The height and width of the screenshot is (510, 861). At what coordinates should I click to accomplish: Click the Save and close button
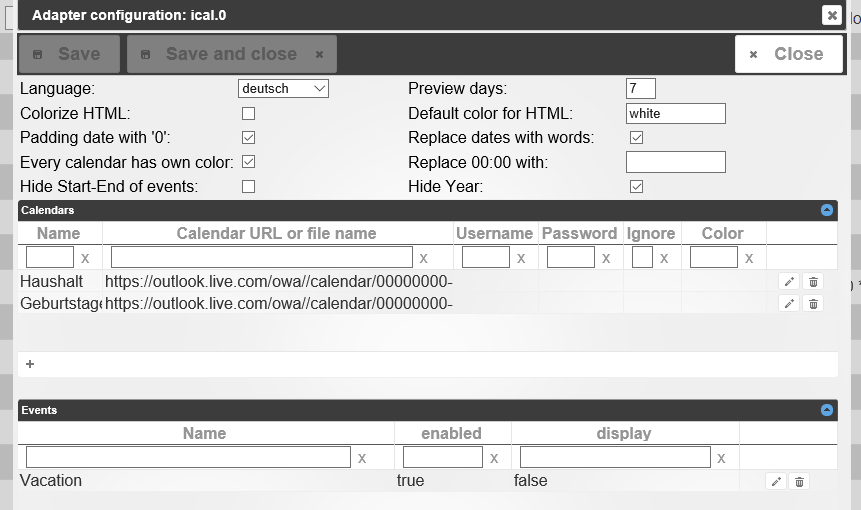[231, 54]
